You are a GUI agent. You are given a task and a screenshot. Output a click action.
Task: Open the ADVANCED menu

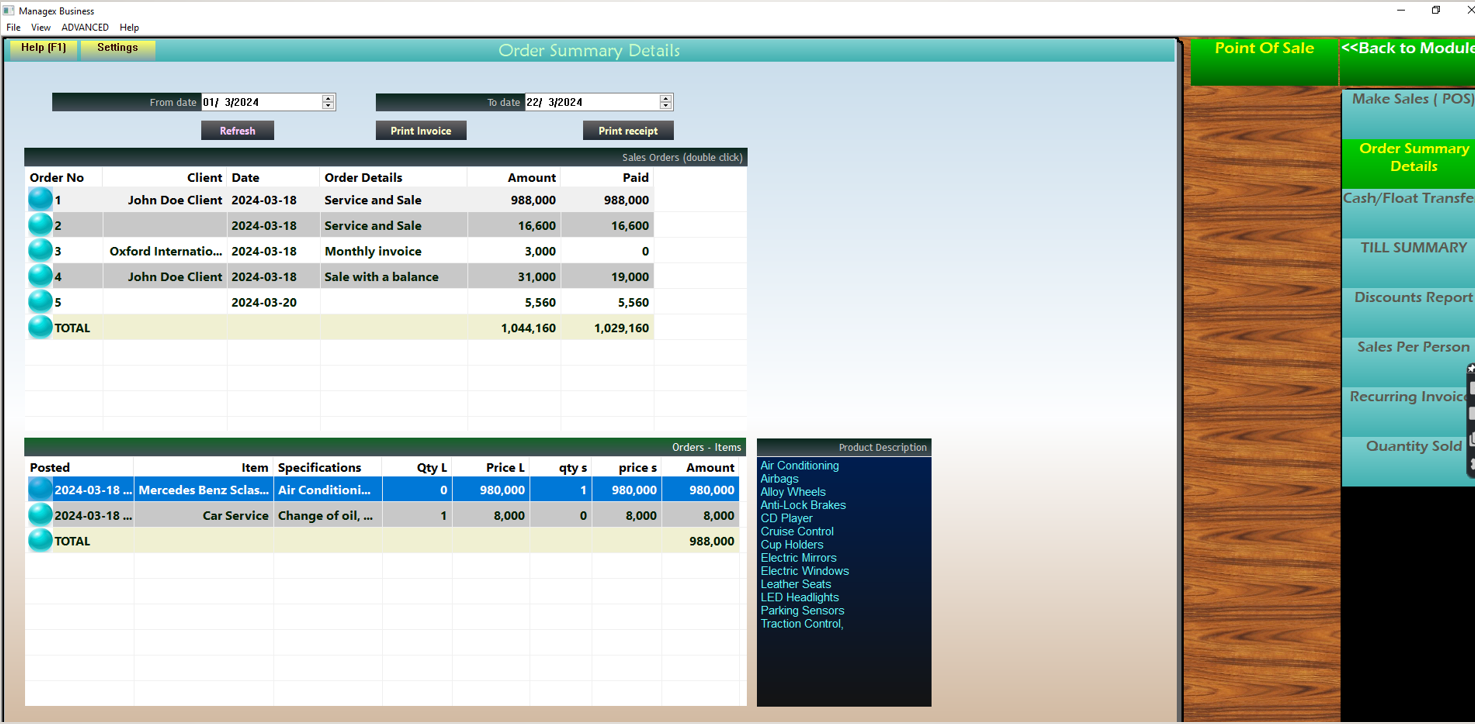click(x=84, y=27)
